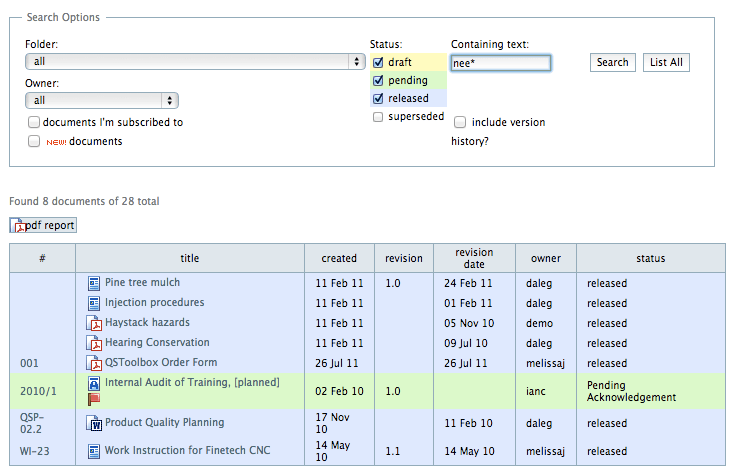This screenshot has width=736, height=473.
Task: Sort by the title column header
Action: pyautogui.click(x=190, y=259)
